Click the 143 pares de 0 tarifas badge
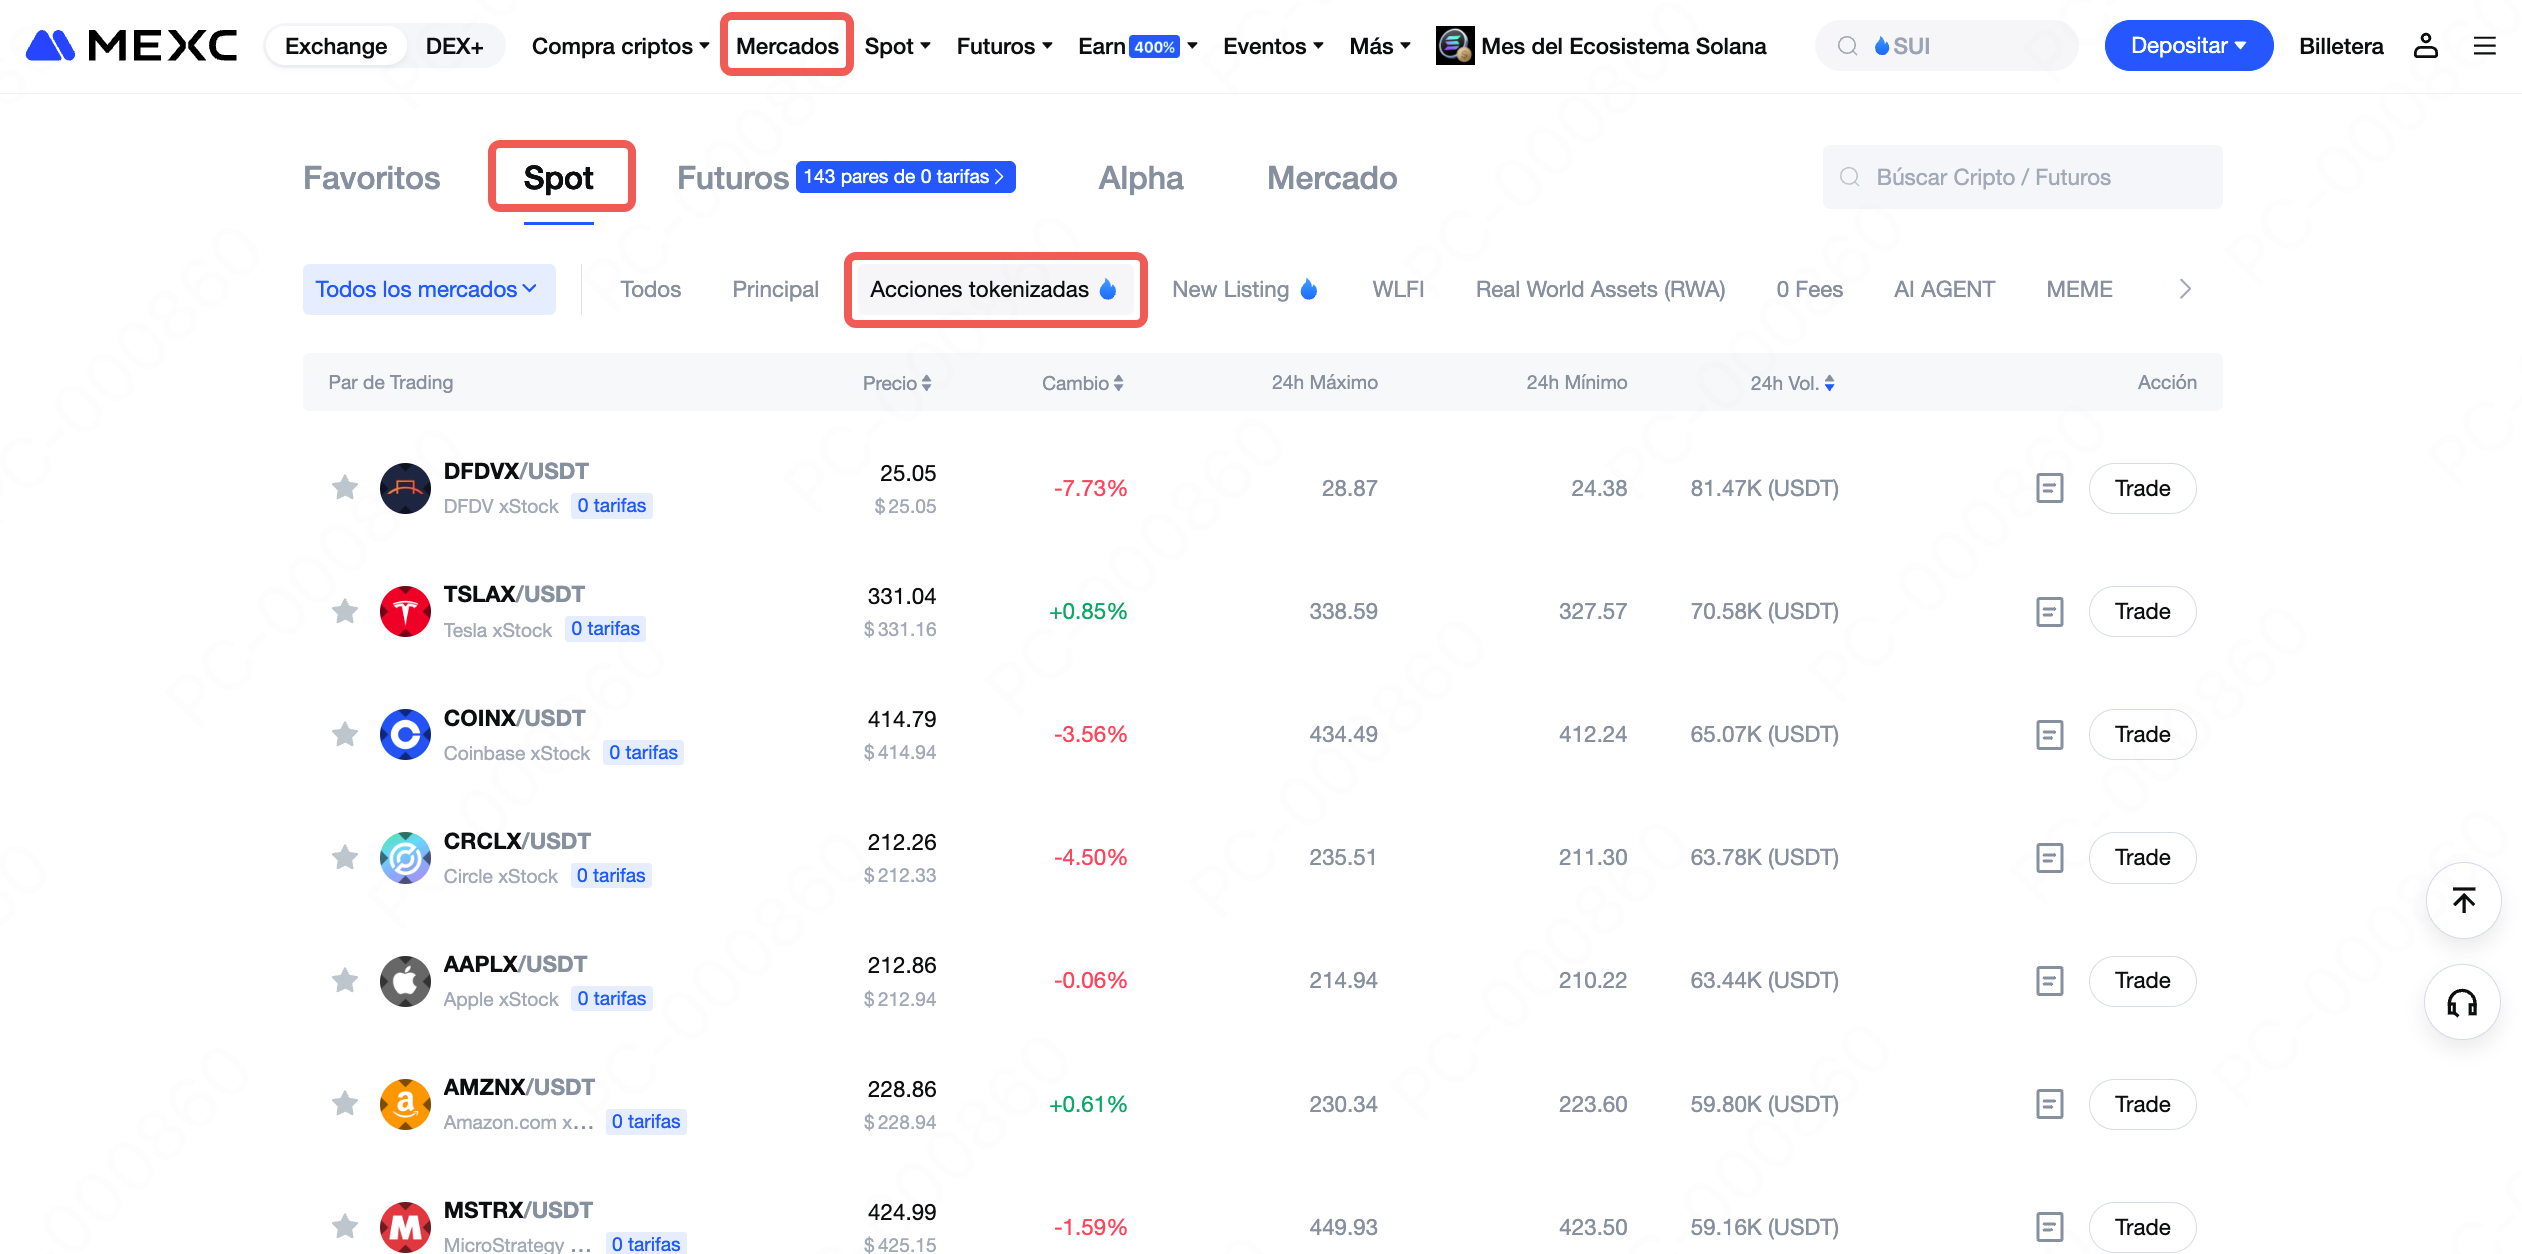The image size is (2522, 1254). [905, 177]
